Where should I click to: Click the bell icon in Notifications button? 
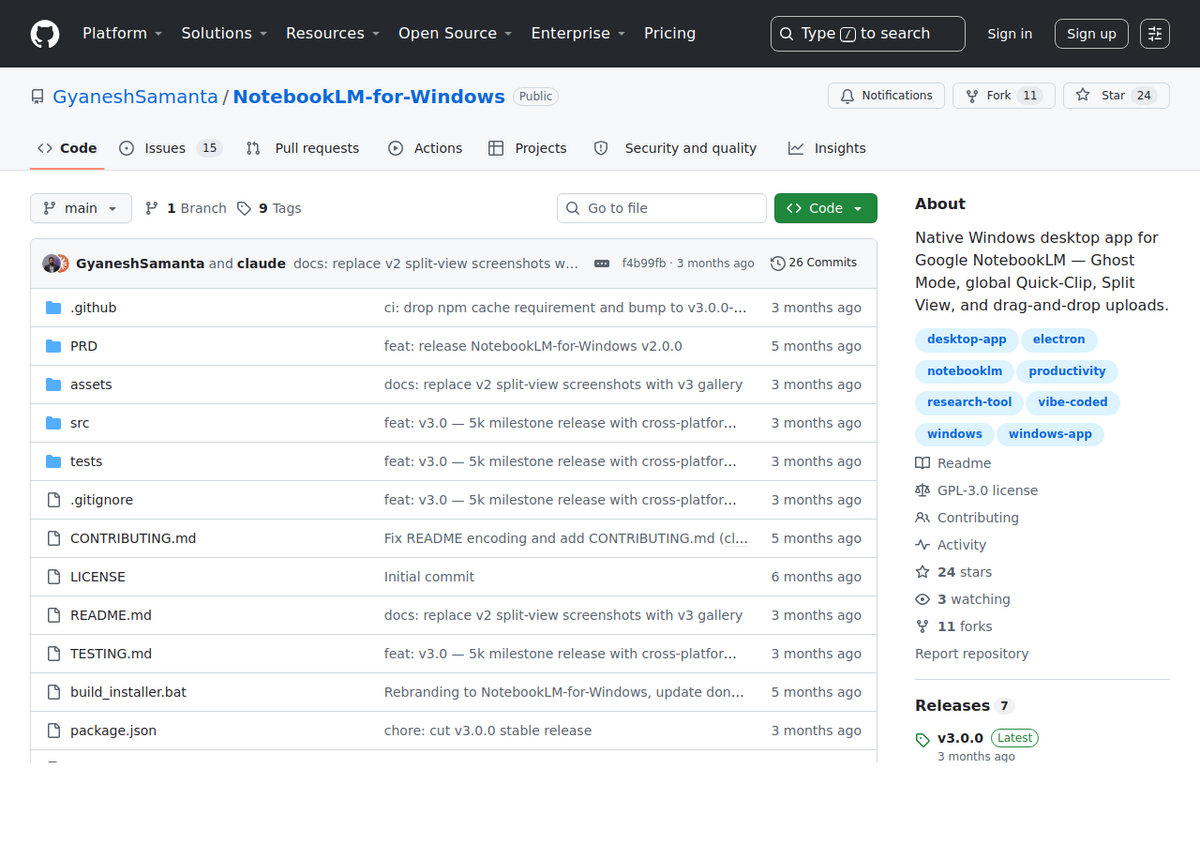[x=847, y=96]
